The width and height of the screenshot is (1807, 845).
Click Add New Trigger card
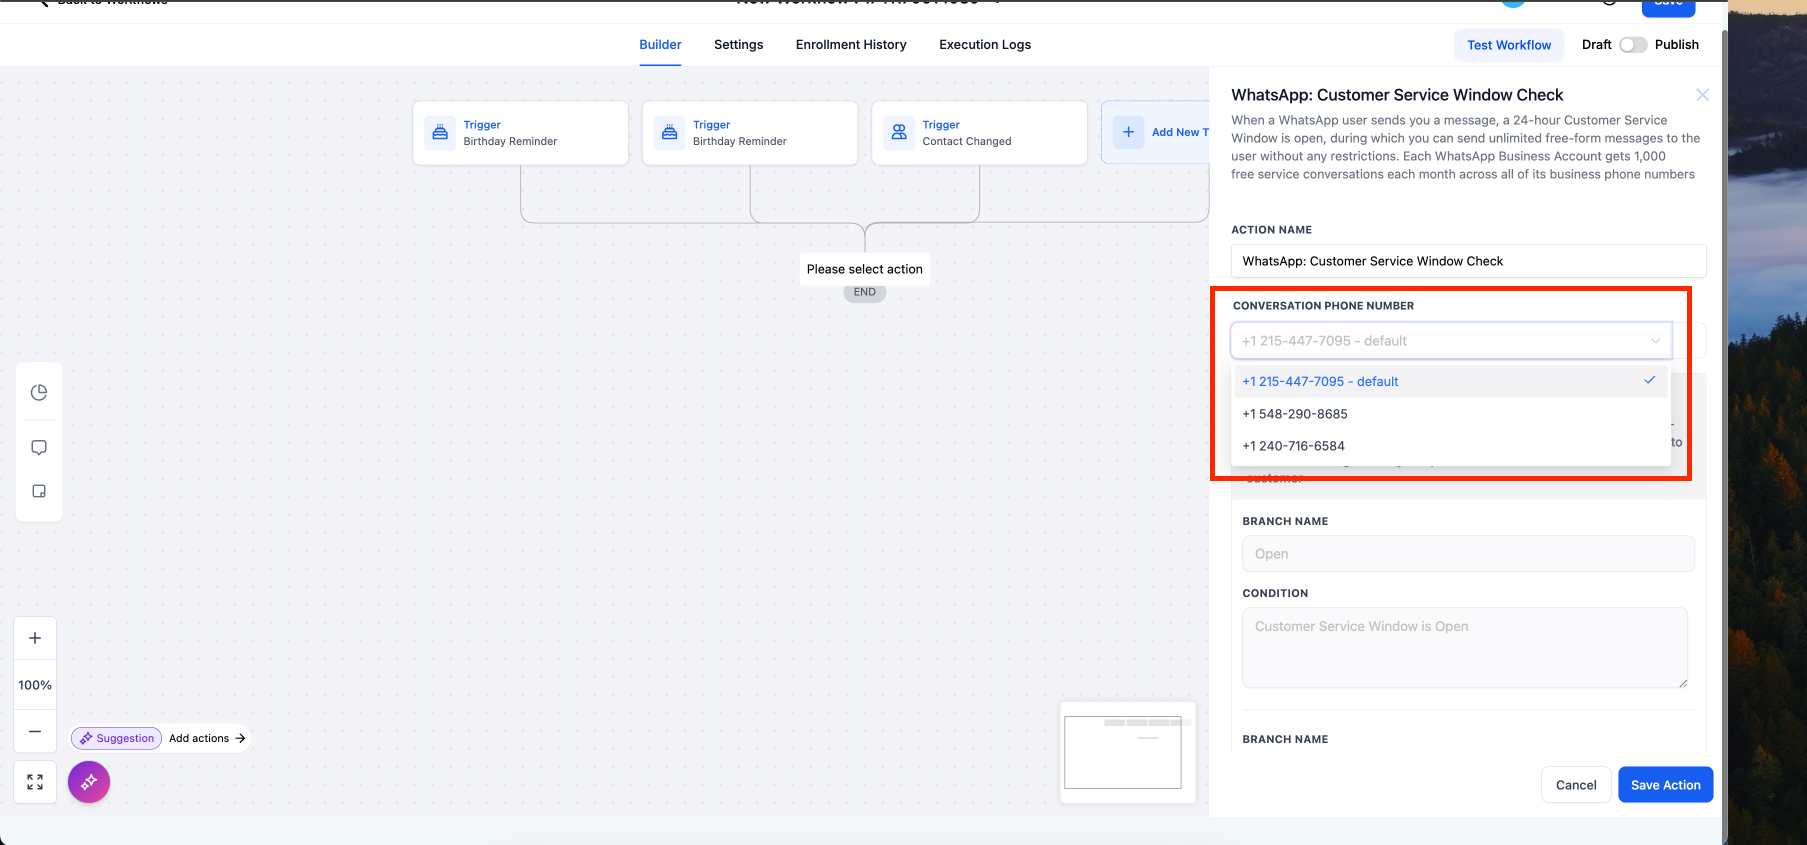pyautogui.click(x=1156, y=132)
